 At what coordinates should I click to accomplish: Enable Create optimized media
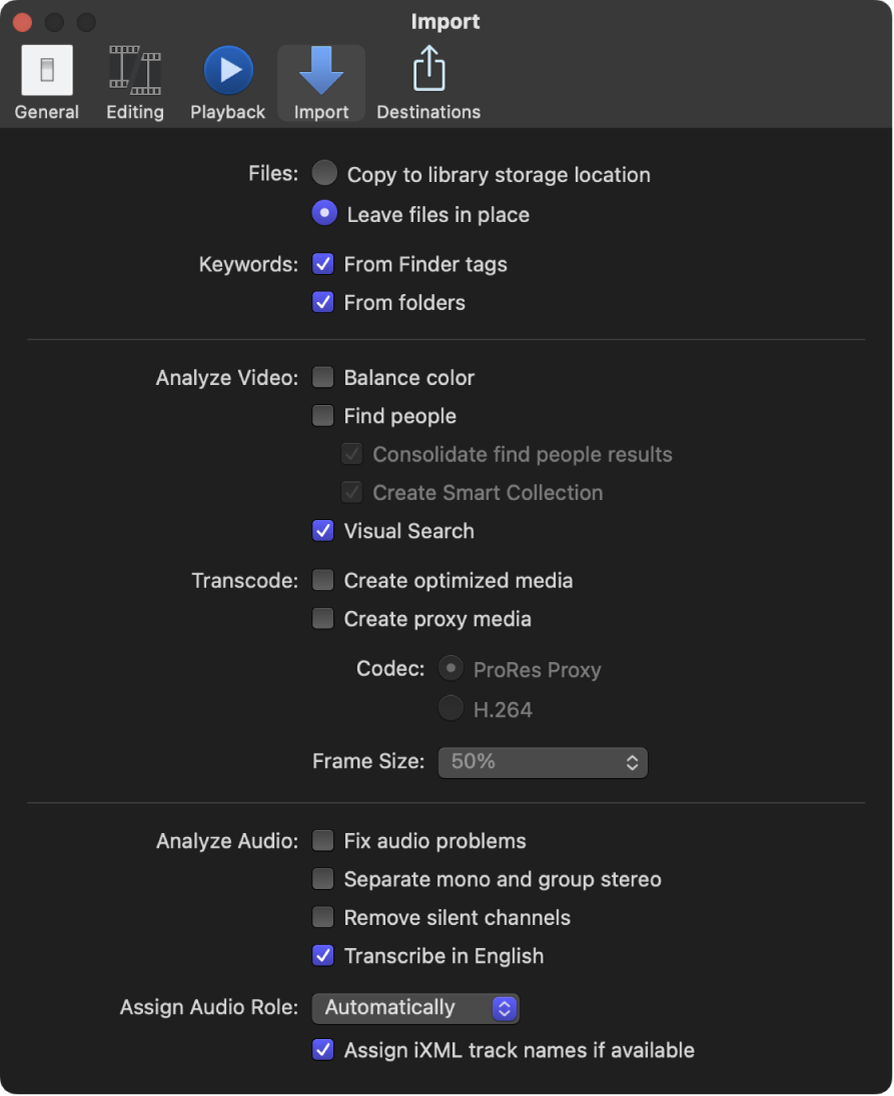322,579
